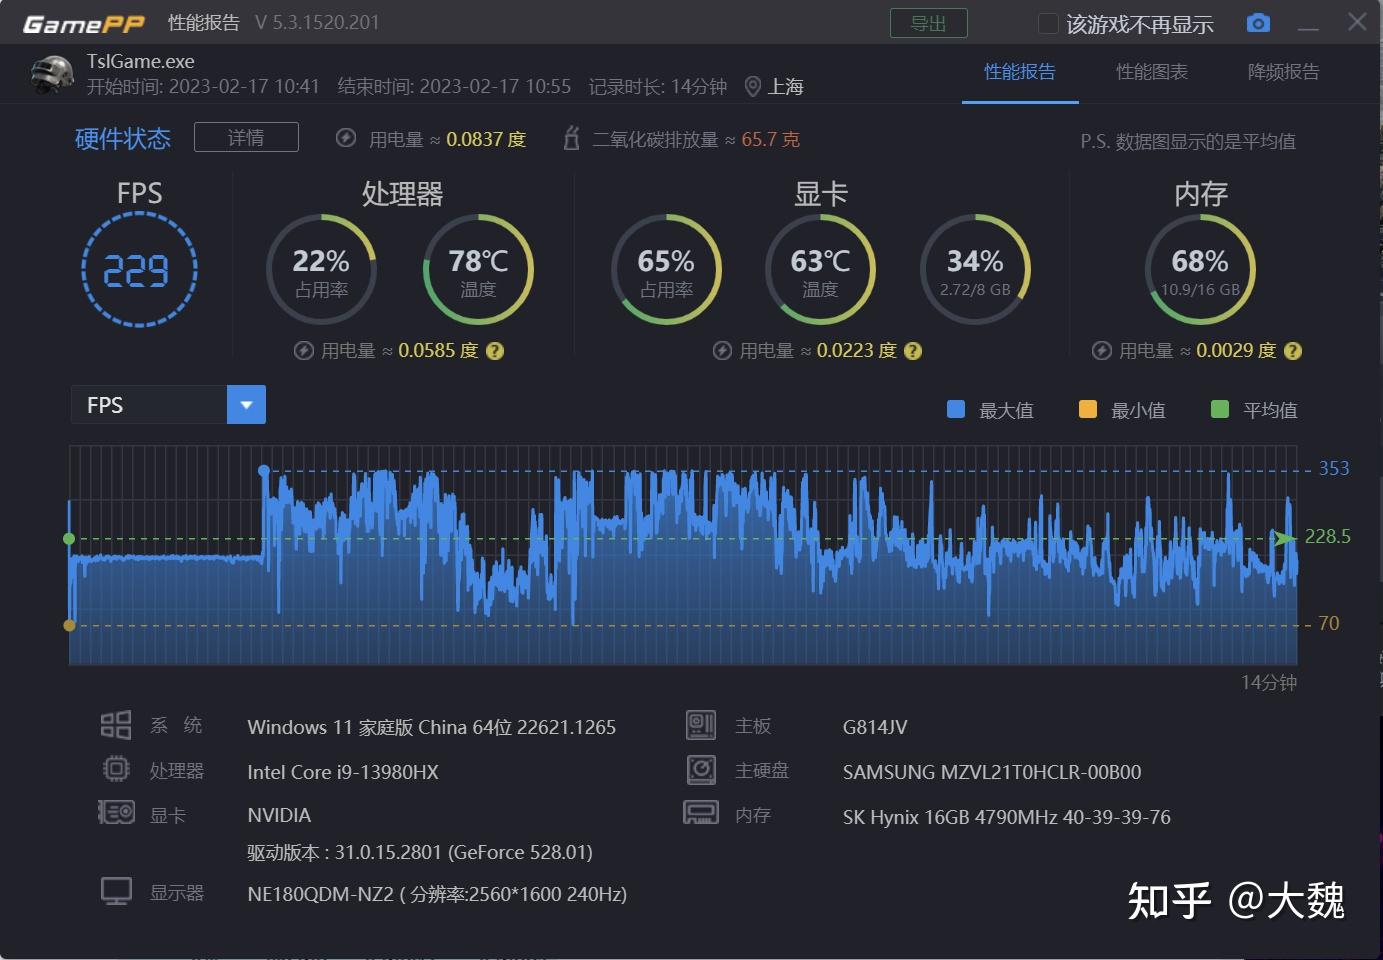Image resolution: width=1383 pixels, height=960 pixels.
Task: Click the processor power help question icon
Action: (495, 351)
